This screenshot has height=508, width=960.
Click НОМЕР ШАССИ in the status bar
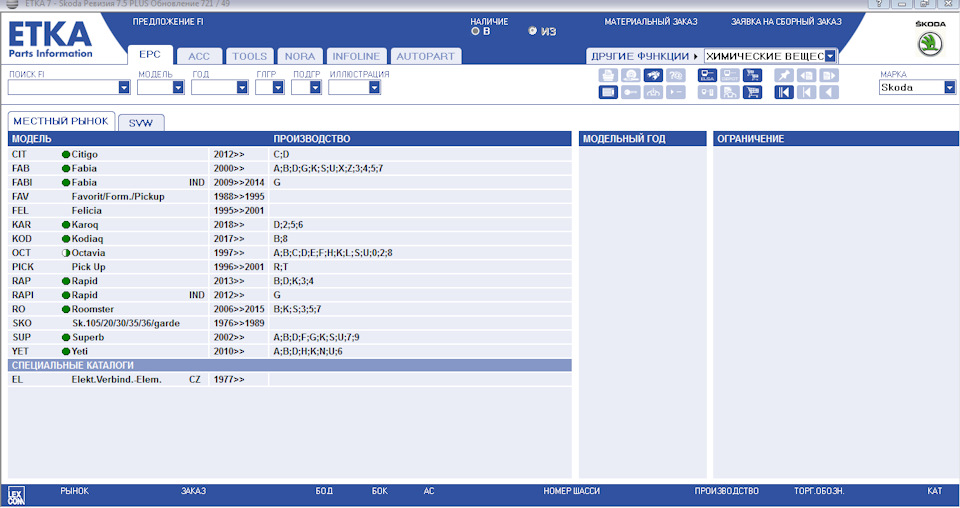coord(572,491)
